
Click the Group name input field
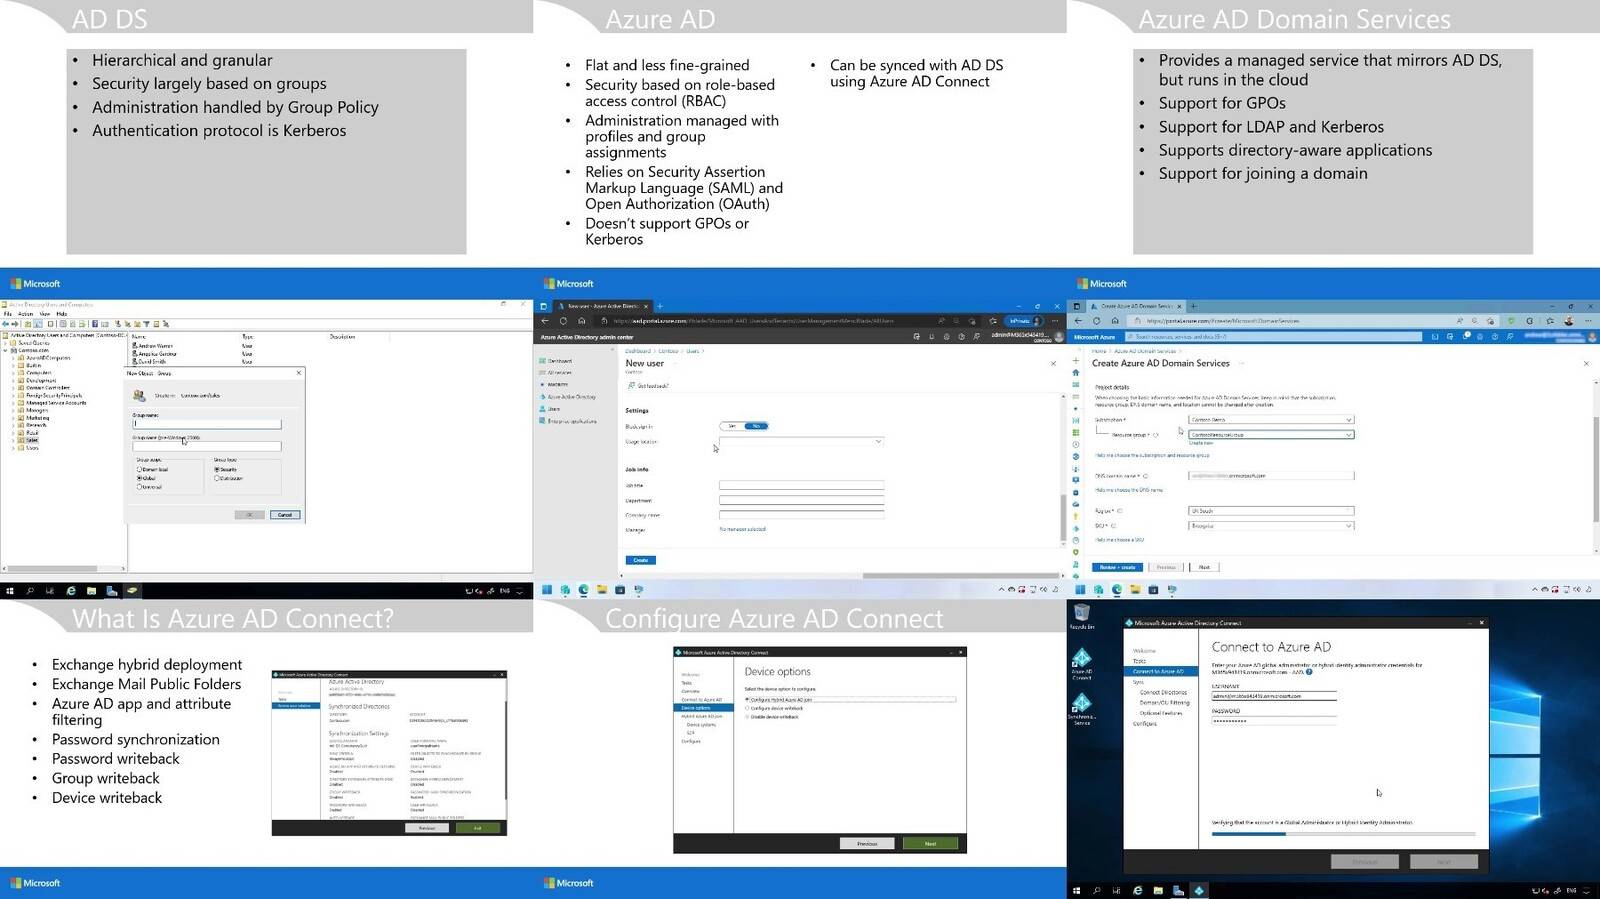pos(207,424)
